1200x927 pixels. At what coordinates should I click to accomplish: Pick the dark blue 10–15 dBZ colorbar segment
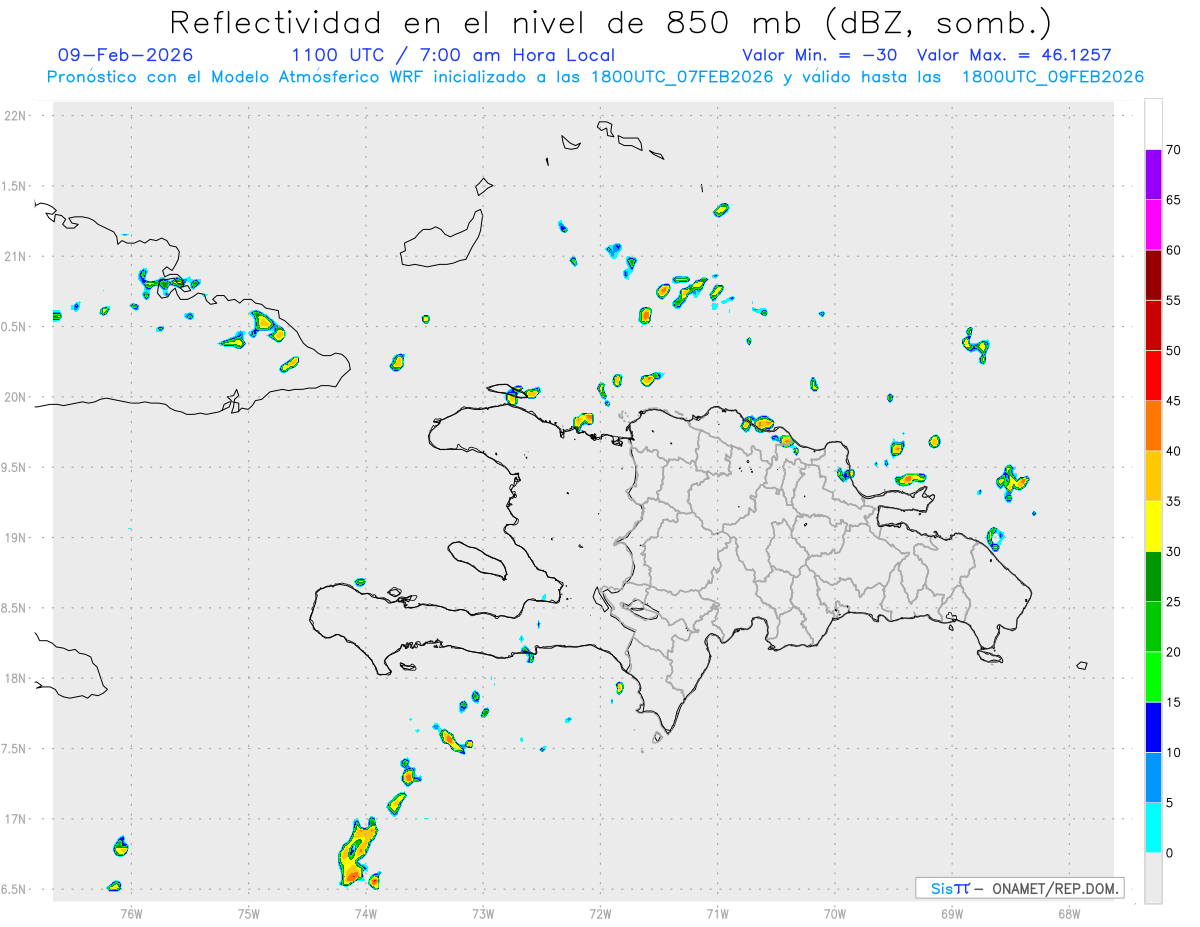(x=1153, y=728)
